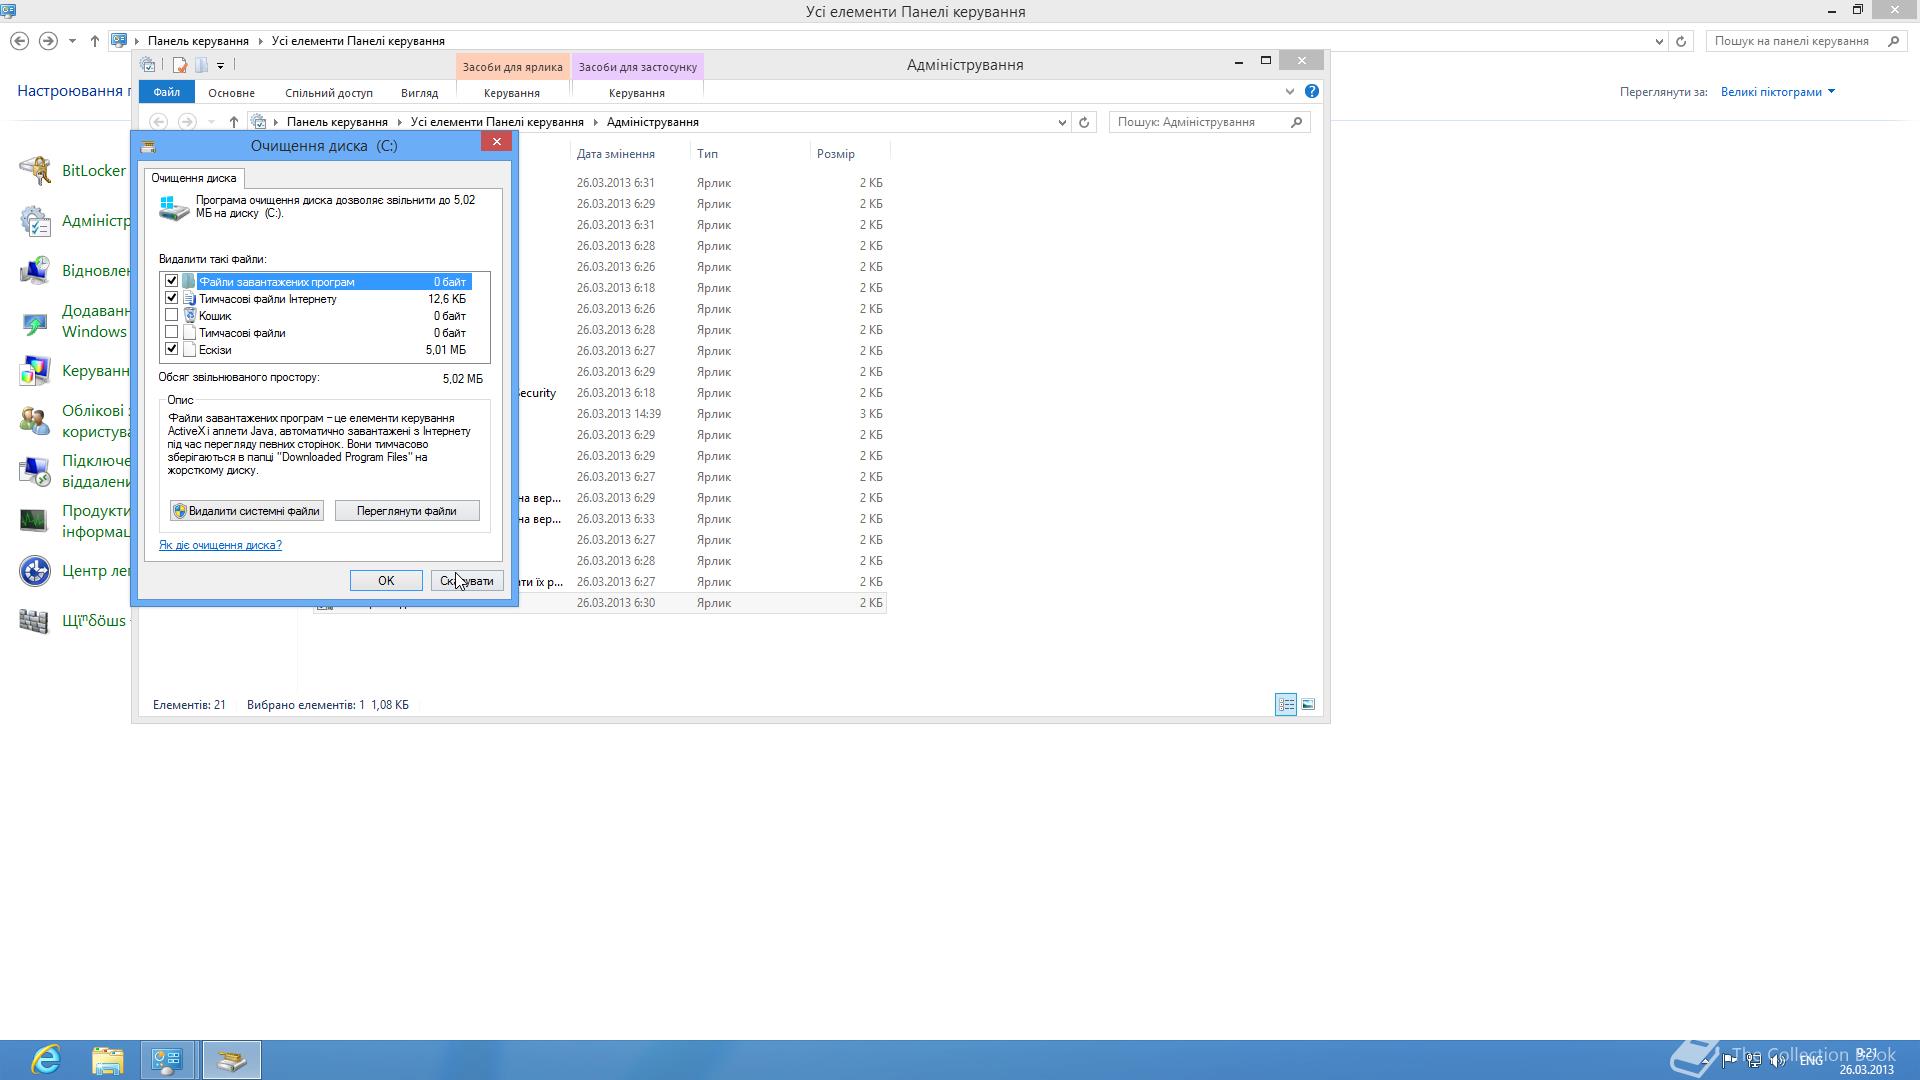The image size is (1920, 1080).
Task: Click ENG language indicator in system tray
Action: (x=1810, y=1061)
